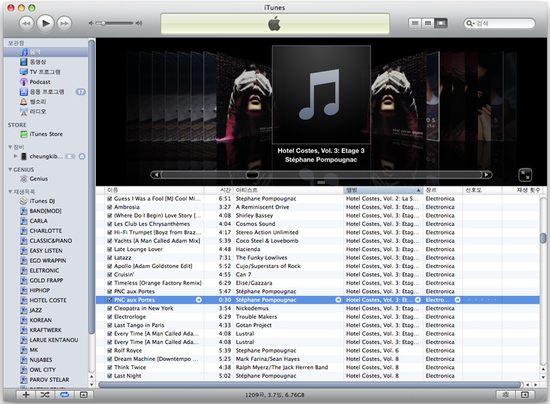Open the BAND(MOD) playlist

pyautogui.click(x=46, y=211)
